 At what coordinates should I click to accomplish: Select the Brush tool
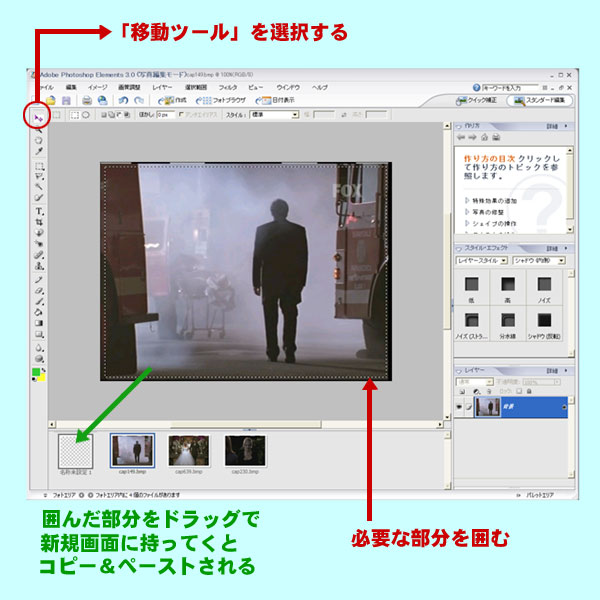[x=39, y=302]
